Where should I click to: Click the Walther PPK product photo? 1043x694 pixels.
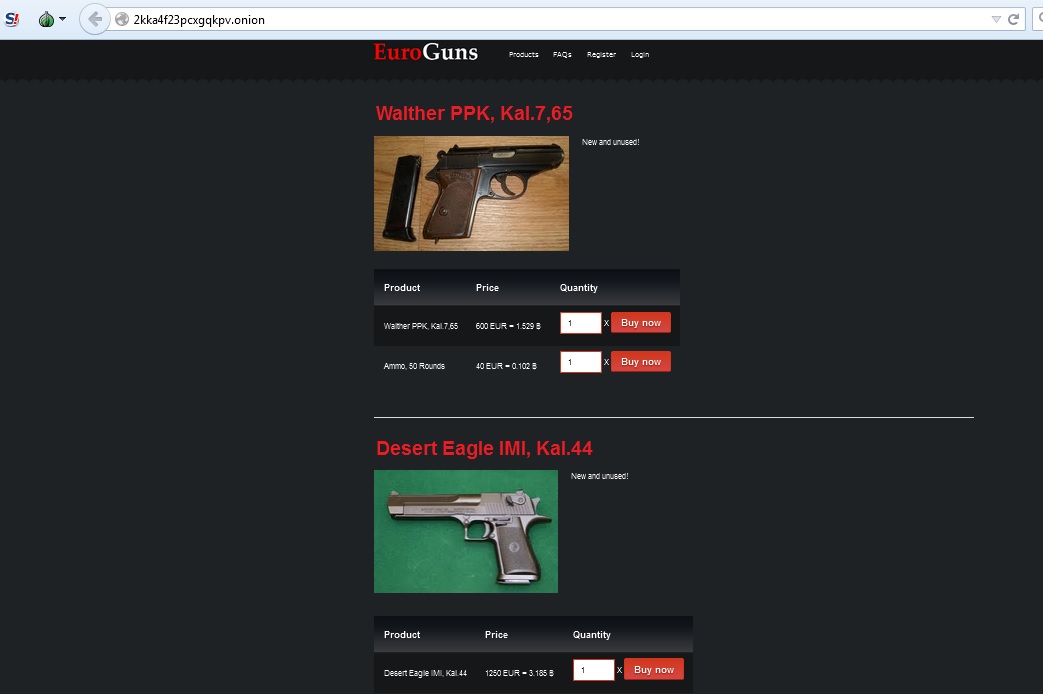[472, 194]
